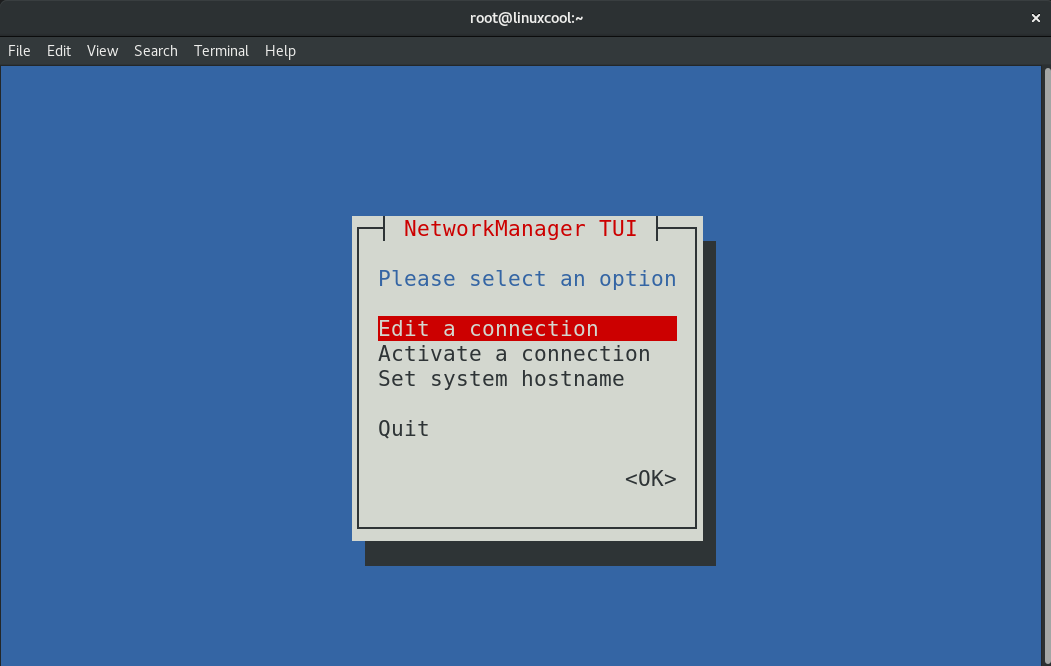Click the root@linuxcool window title bar
Screen dimensions: 1051x666
click(525, 18)
